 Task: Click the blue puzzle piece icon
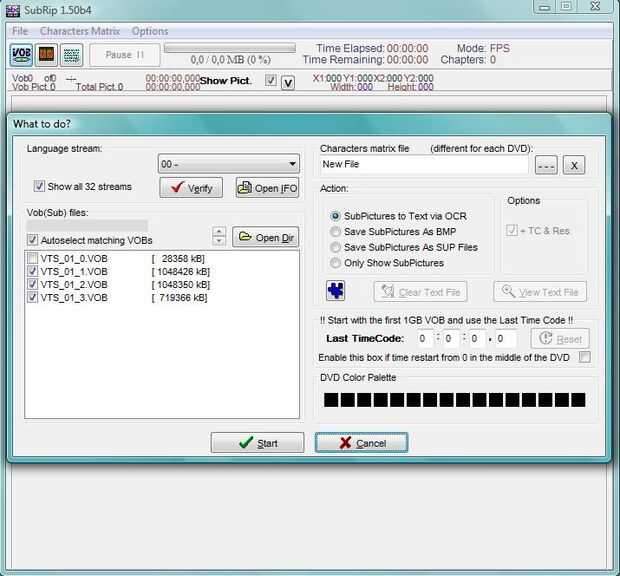[335, 291]
